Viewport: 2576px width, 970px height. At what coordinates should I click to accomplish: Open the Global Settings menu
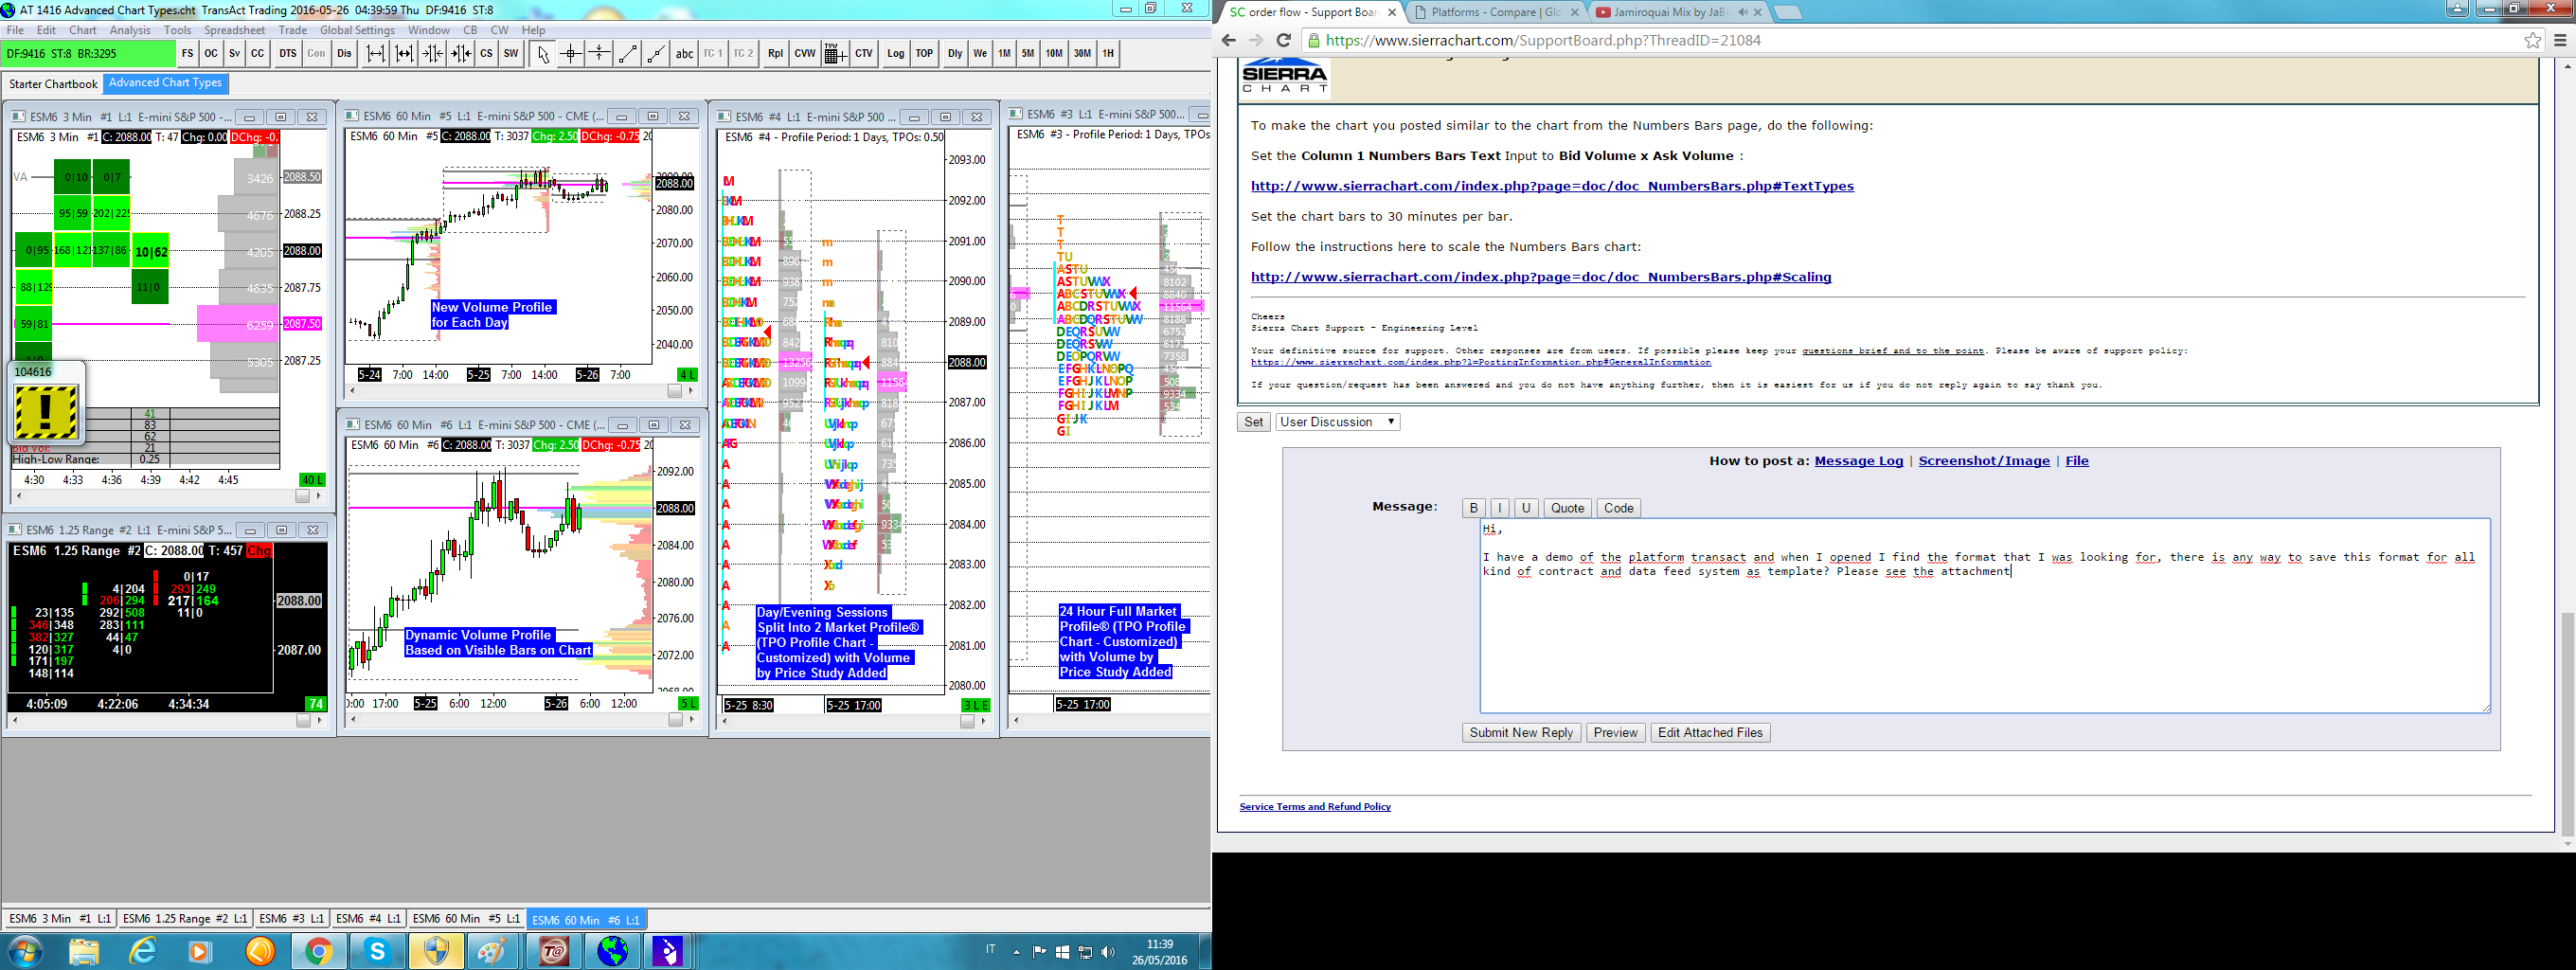pos(357,30)
